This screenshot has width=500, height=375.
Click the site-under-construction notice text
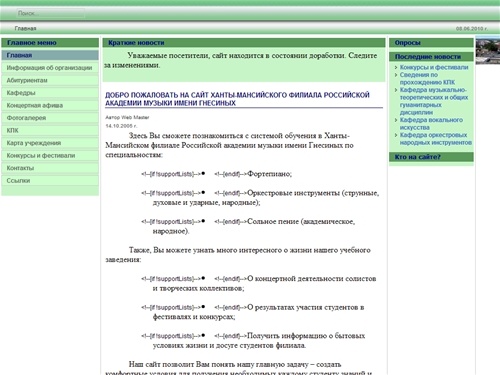pos(240,60)
